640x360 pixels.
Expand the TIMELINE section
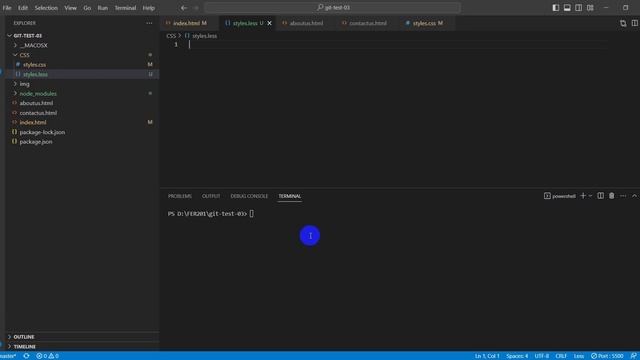point(24,347)
